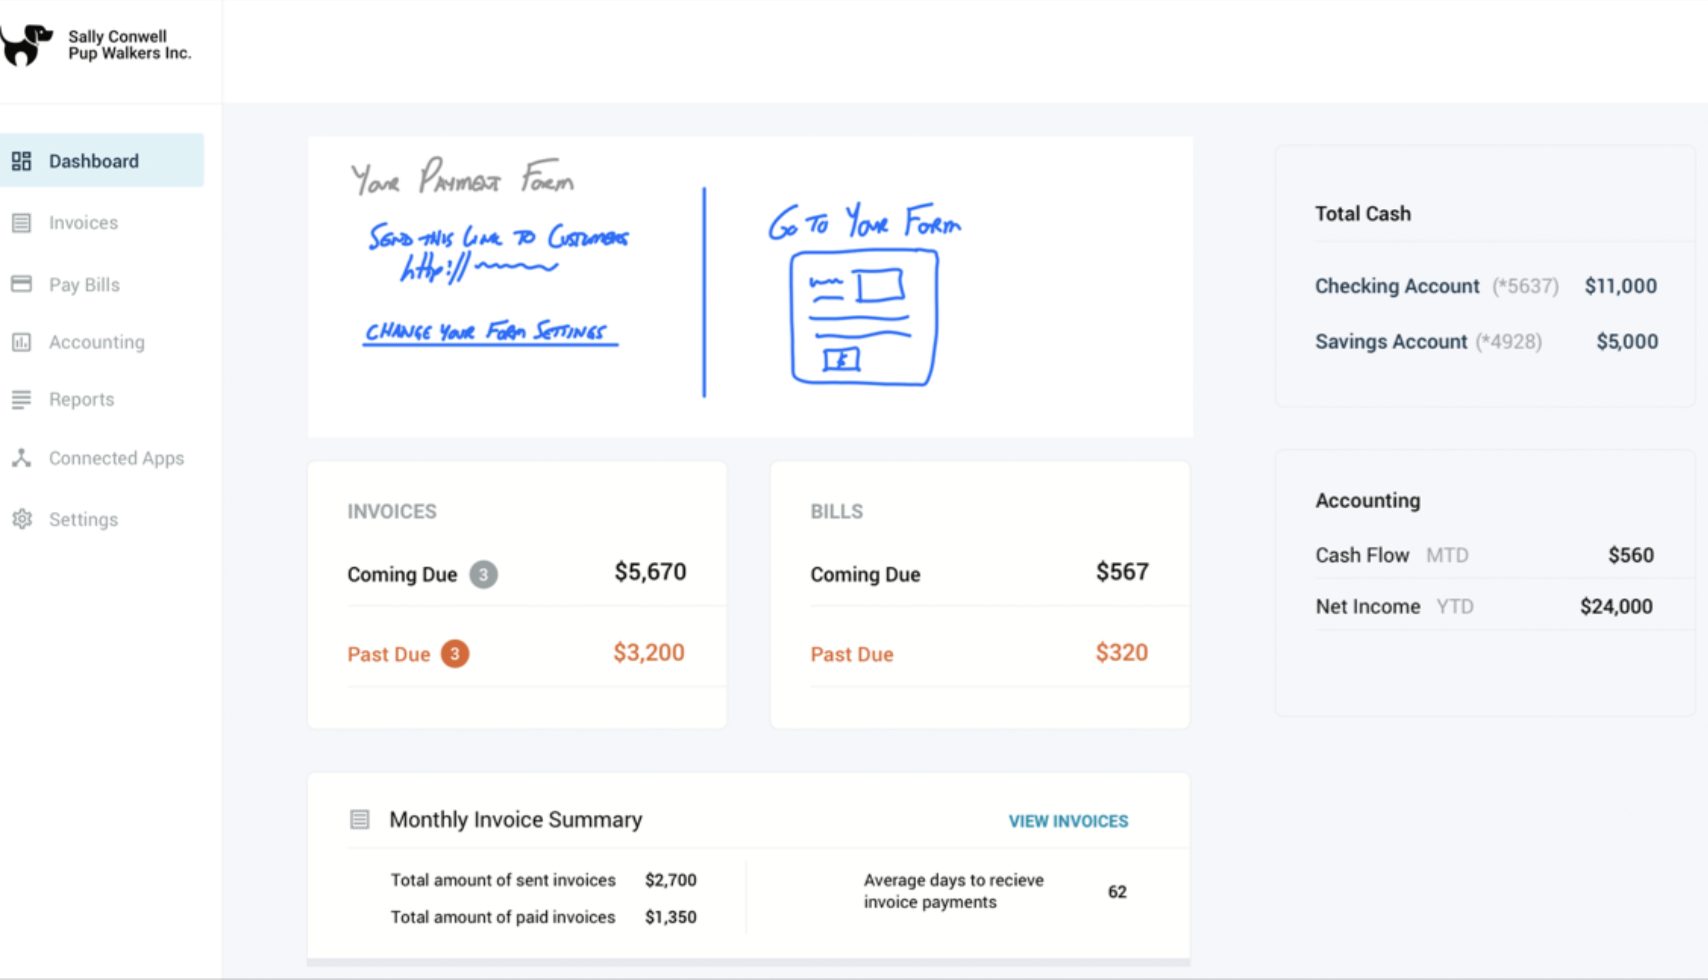
Task: Open Connected Apps from the sidebar
Action: click(116, 458)
